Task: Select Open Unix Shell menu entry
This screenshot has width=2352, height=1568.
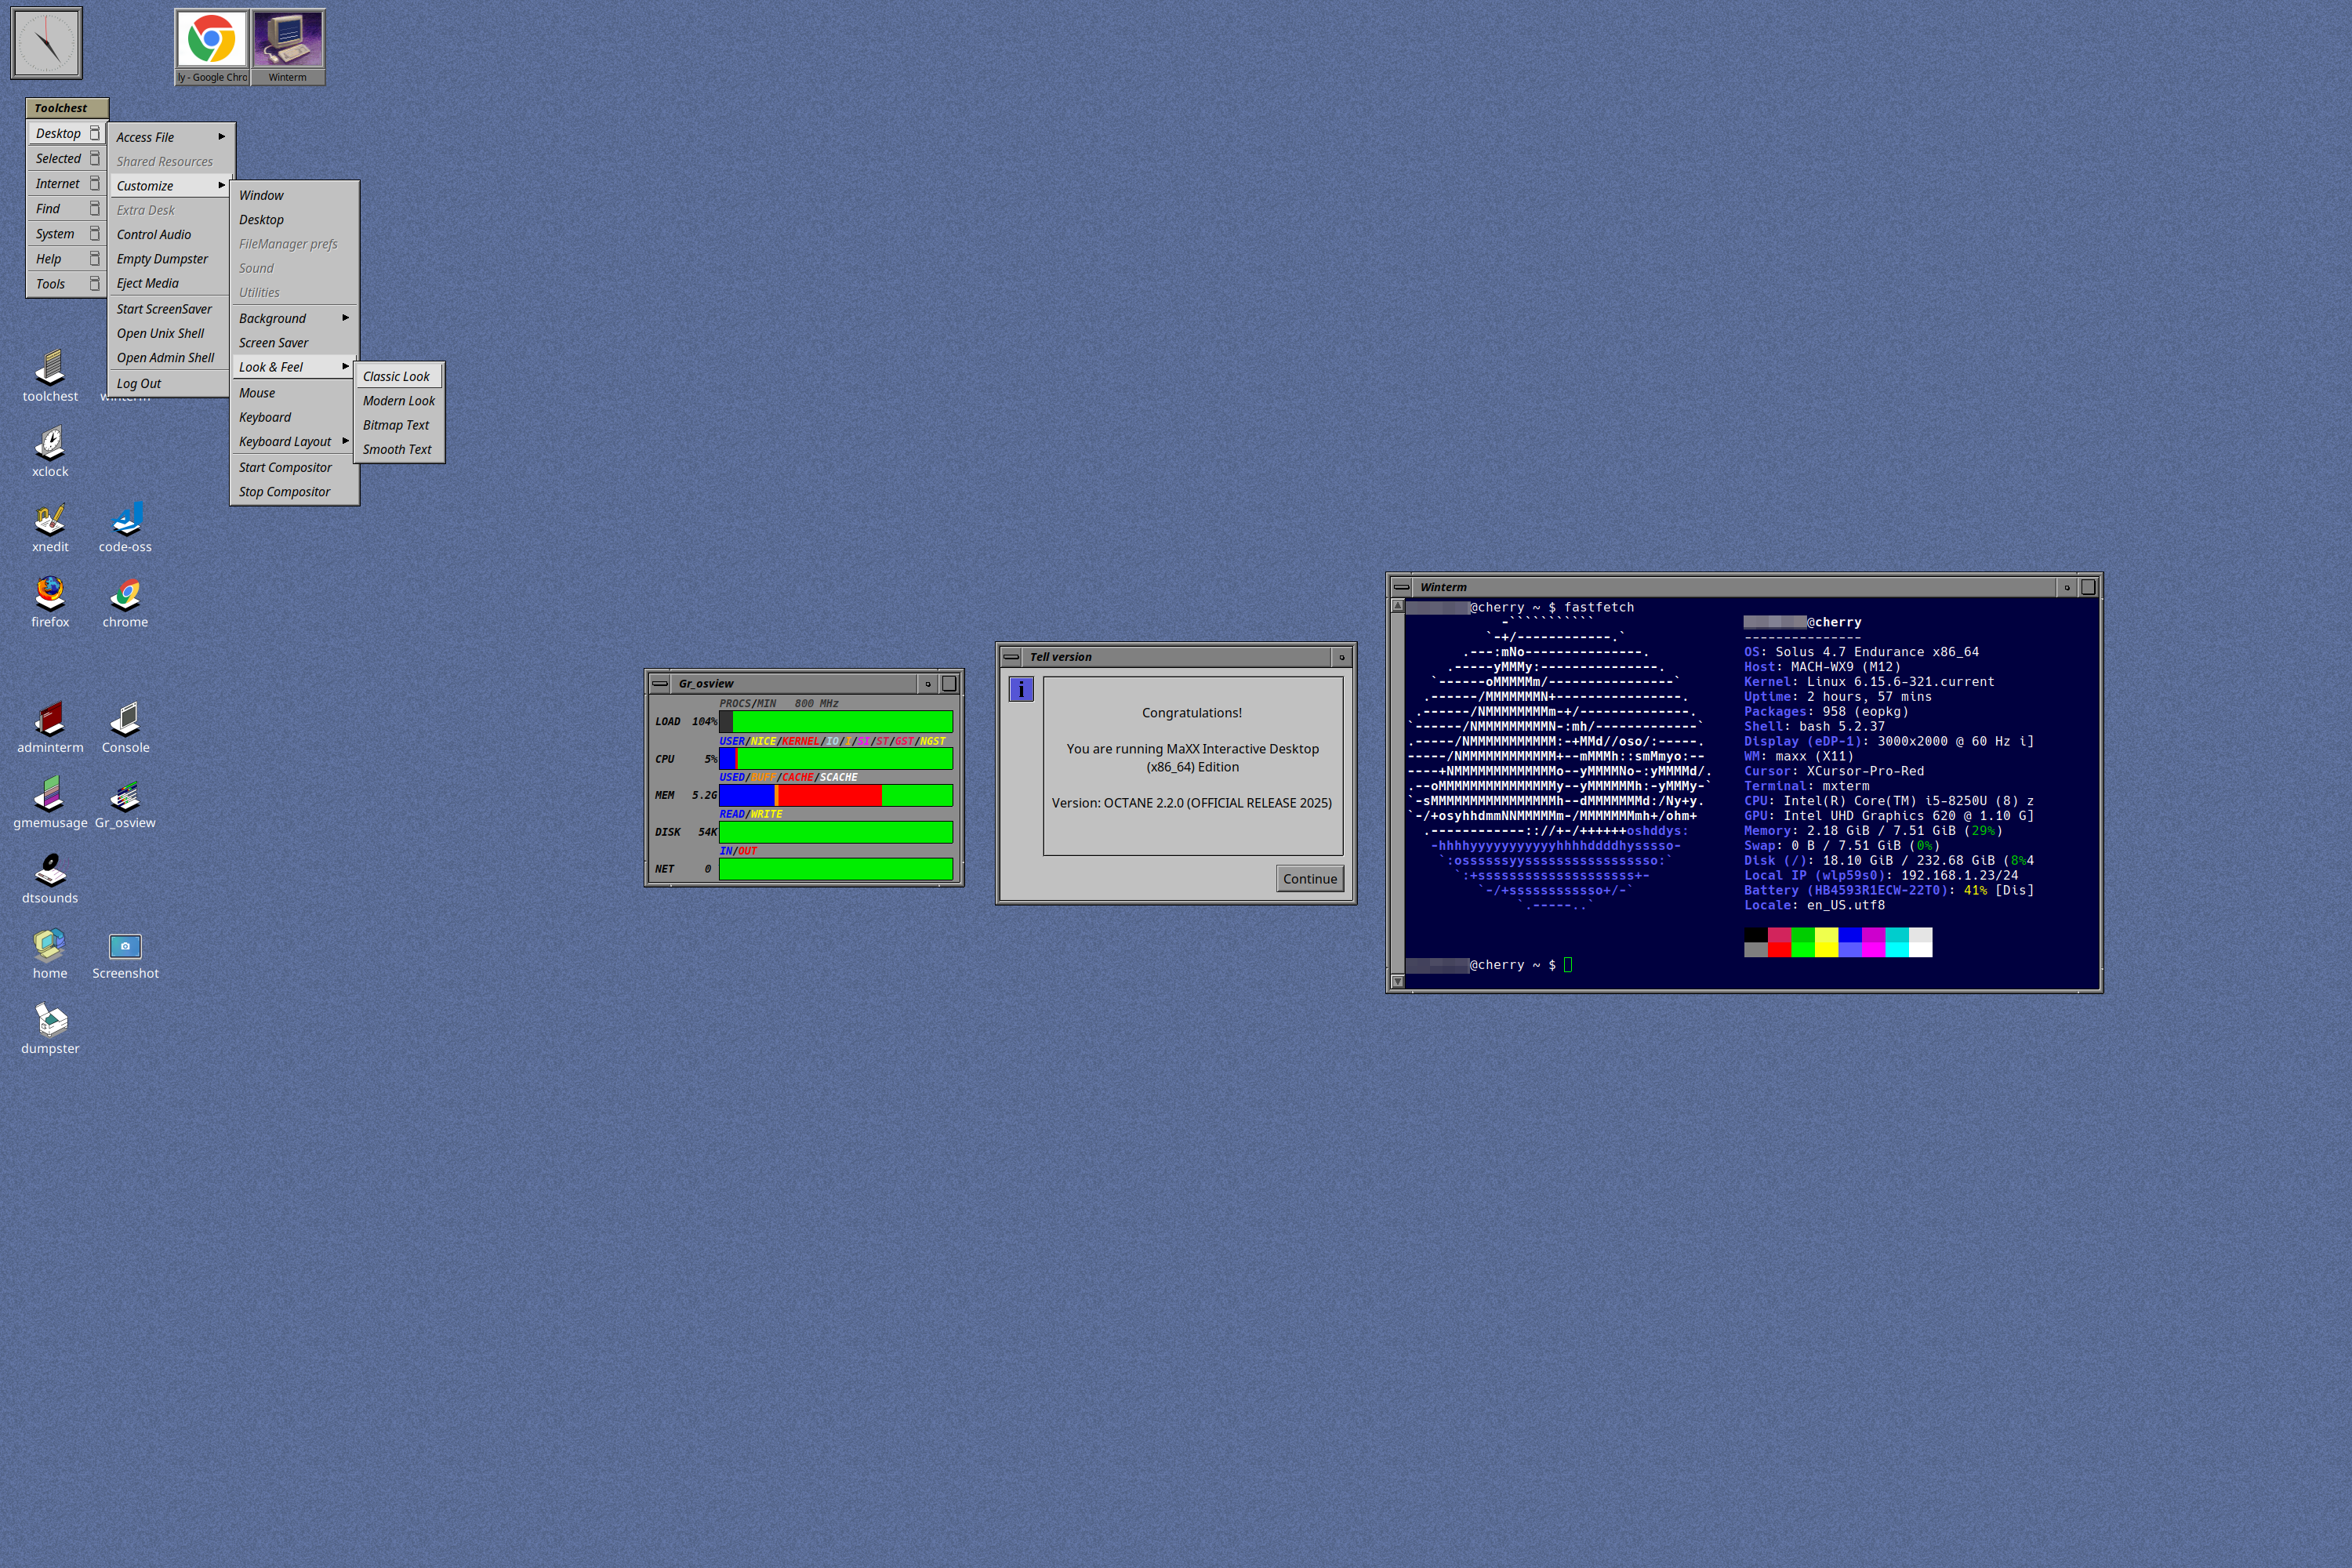Action: tap(171, 333)
